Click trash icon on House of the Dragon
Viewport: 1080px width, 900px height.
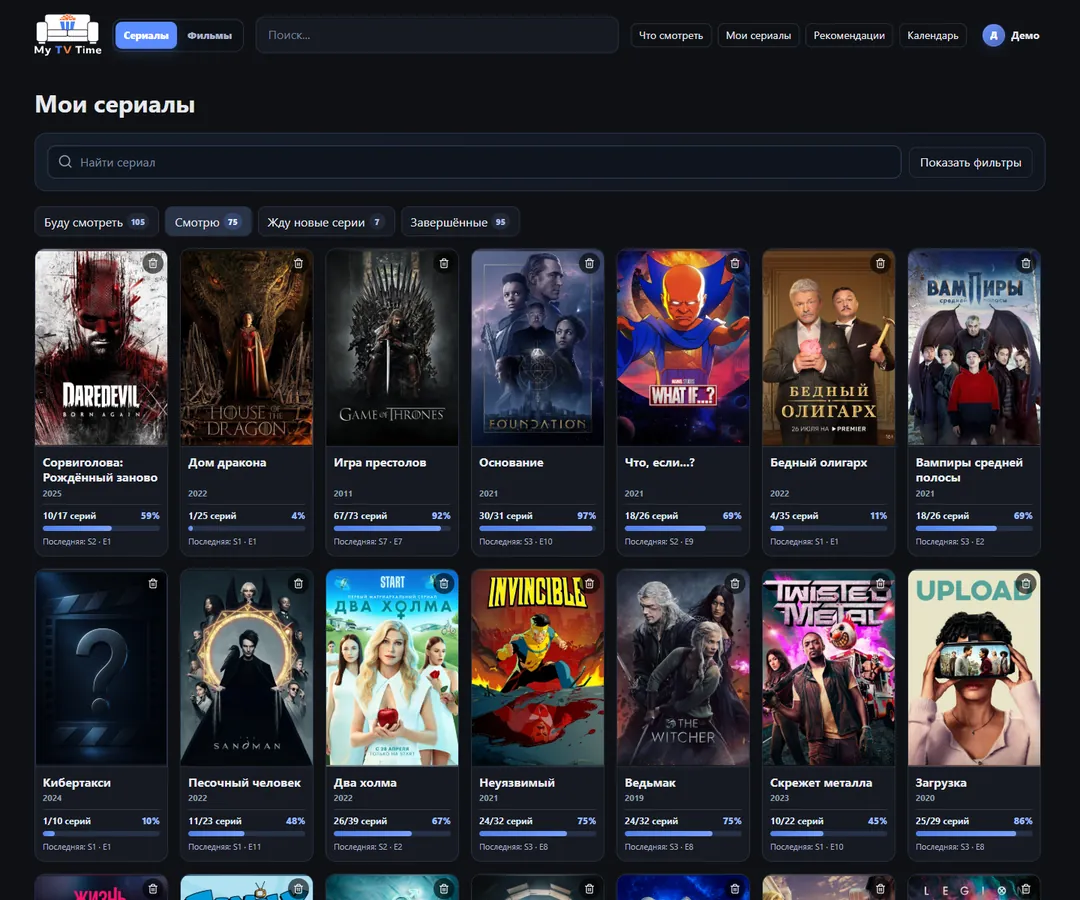pos(298,263)
